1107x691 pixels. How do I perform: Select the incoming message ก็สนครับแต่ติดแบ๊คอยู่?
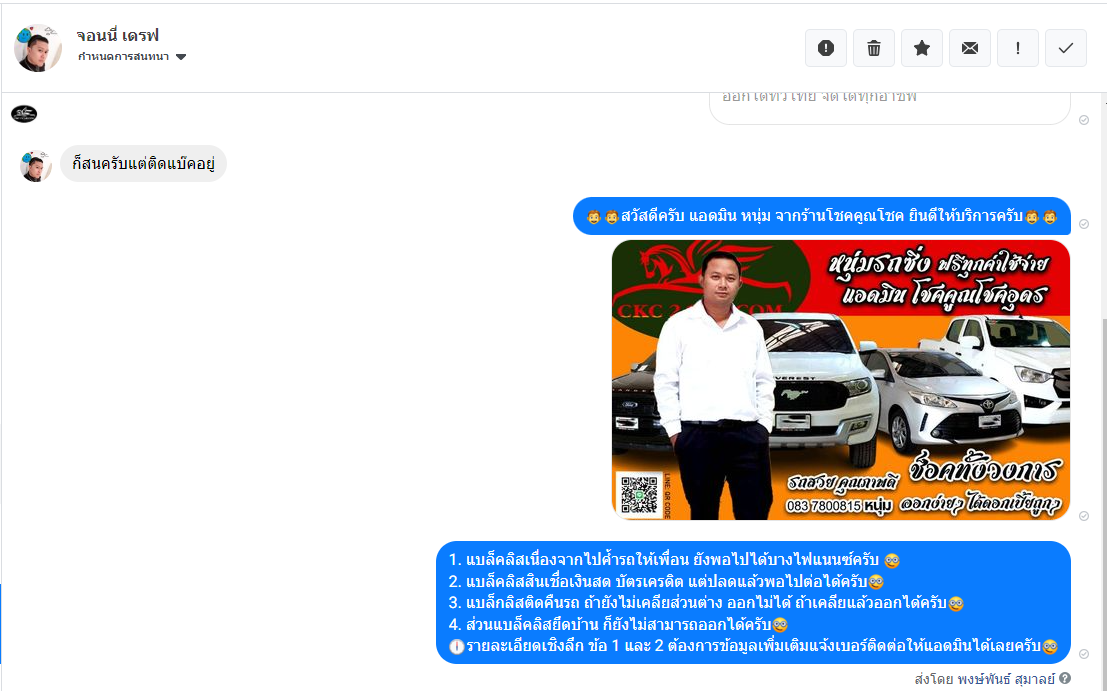(143, 164)
